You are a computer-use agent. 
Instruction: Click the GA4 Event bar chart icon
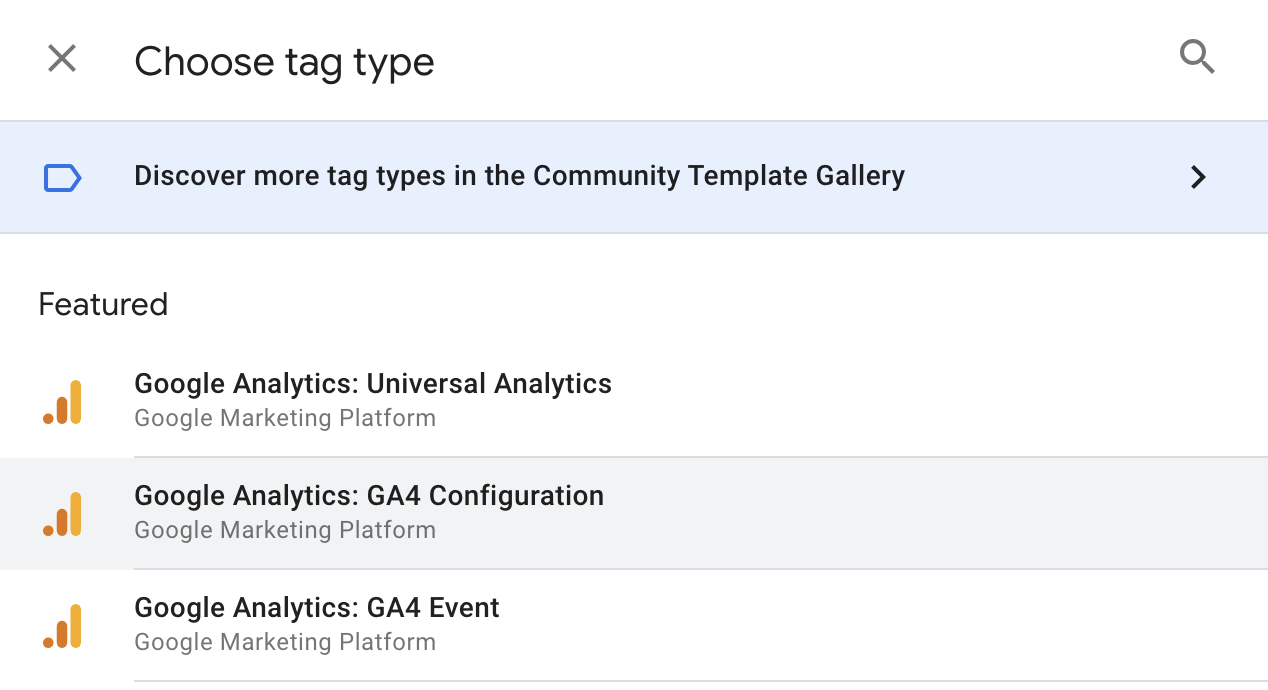(63, 626)
